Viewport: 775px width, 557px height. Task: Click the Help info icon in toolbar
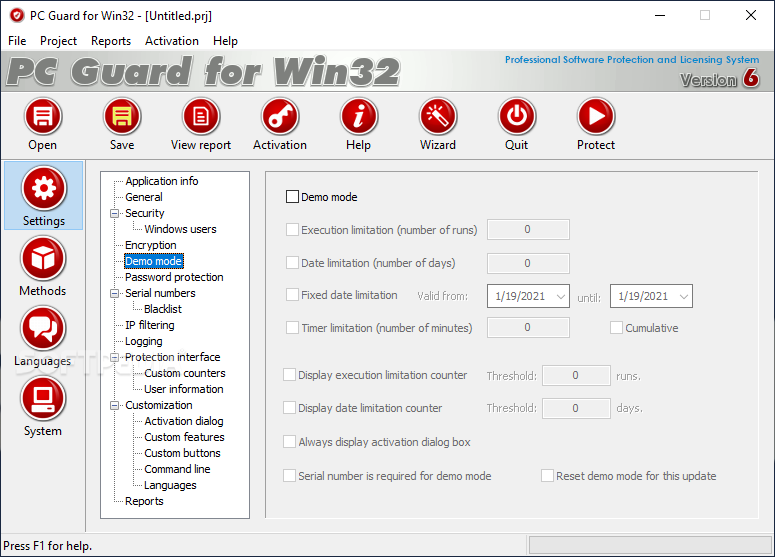(359, 117)
